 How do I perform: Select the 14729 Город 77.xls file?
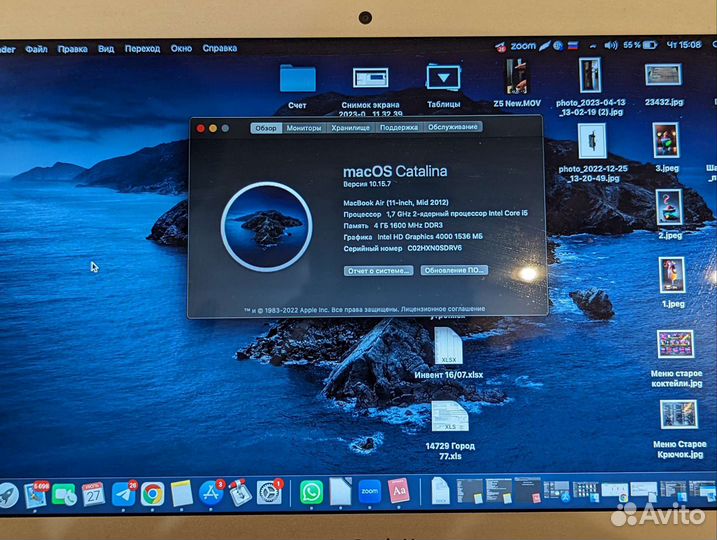coord(450,431)
